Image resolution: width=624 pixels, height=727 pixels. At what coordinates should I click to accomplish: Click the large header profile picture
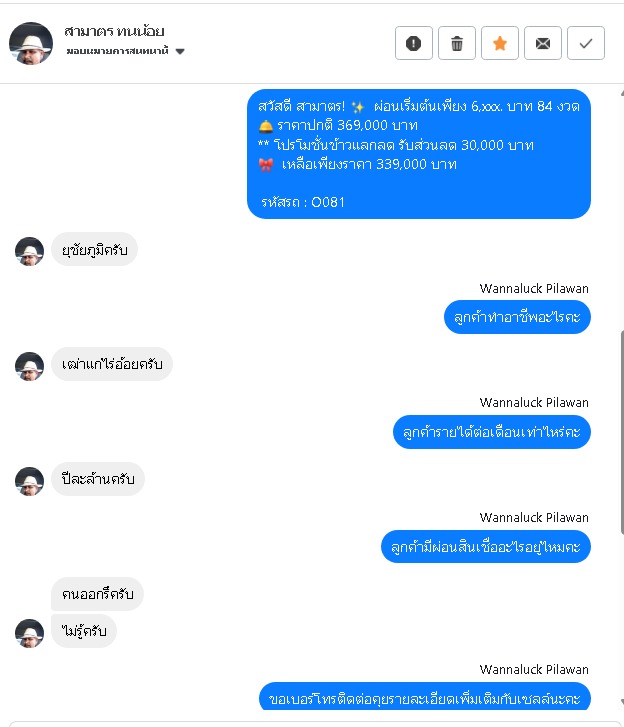click(x=31, y=43)
